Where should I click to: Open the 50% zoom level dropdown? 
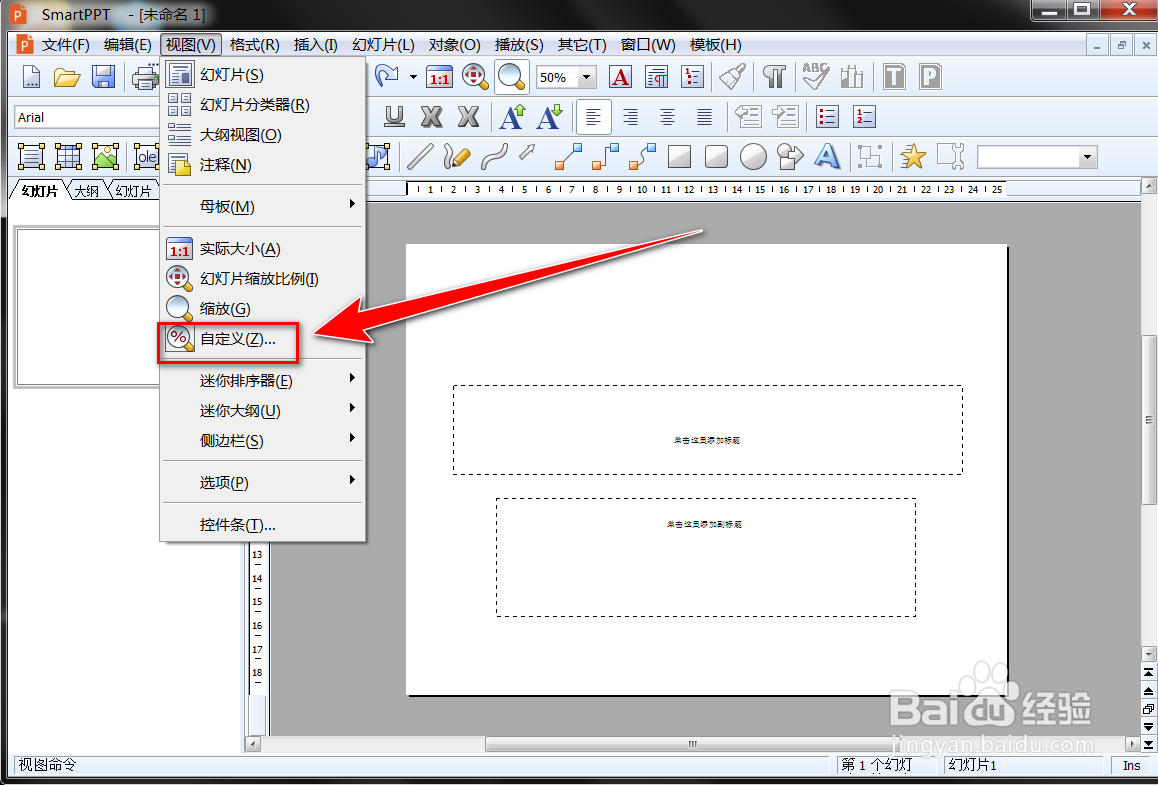pyautogui.click(x=587, y=77)
